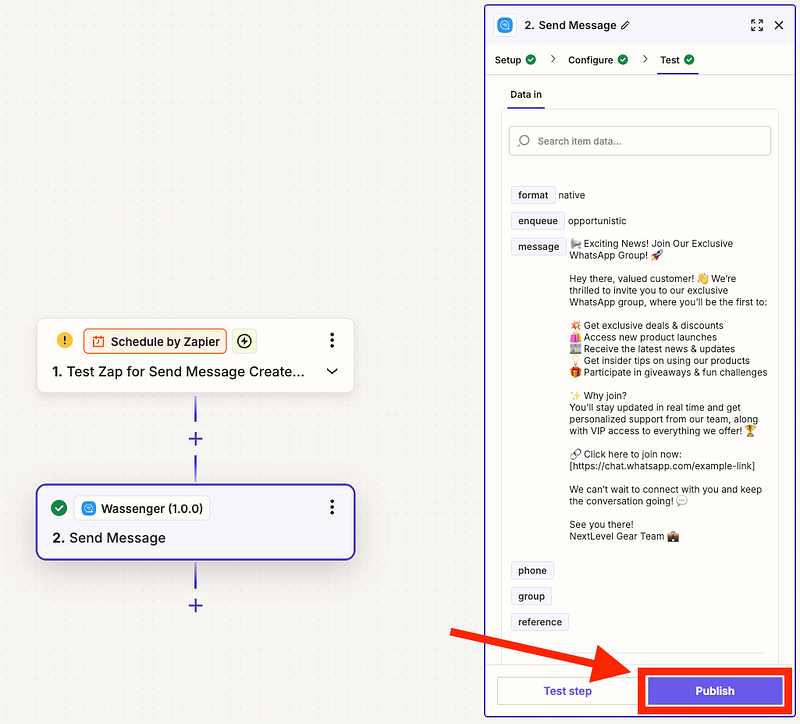The height and width of the screenshot is (724, 800).
Task: Click the Search item data field
Action: [x=640, y=141]
